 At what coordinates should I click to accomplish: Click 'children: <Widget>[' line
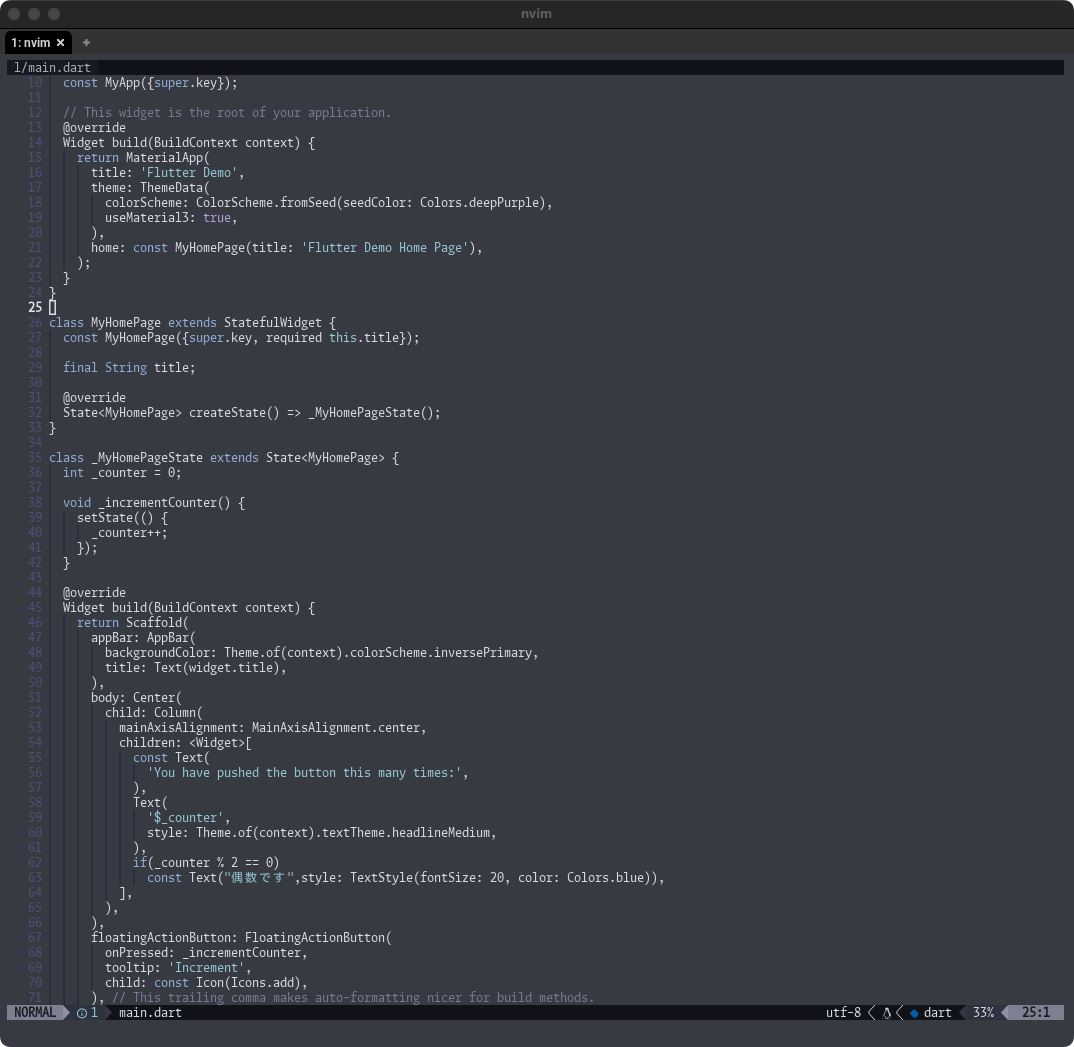(x=185, y=743)
